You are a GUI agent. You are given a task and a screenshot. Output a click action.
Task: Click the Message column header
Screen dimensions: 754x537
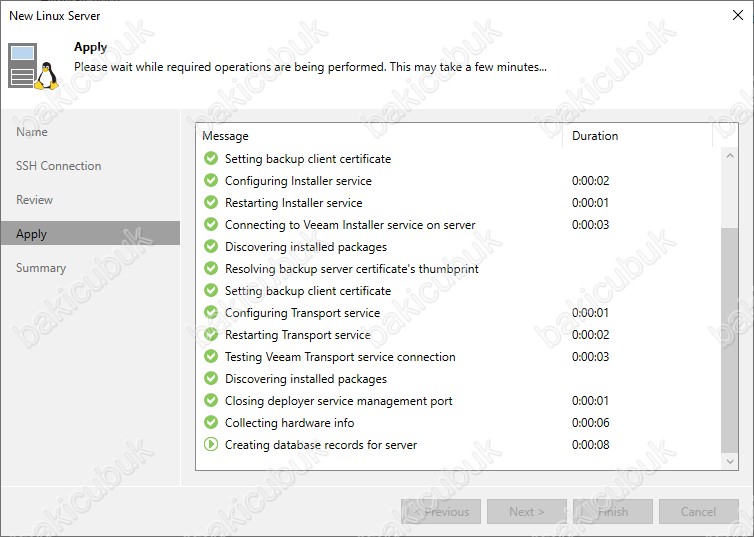379,136
